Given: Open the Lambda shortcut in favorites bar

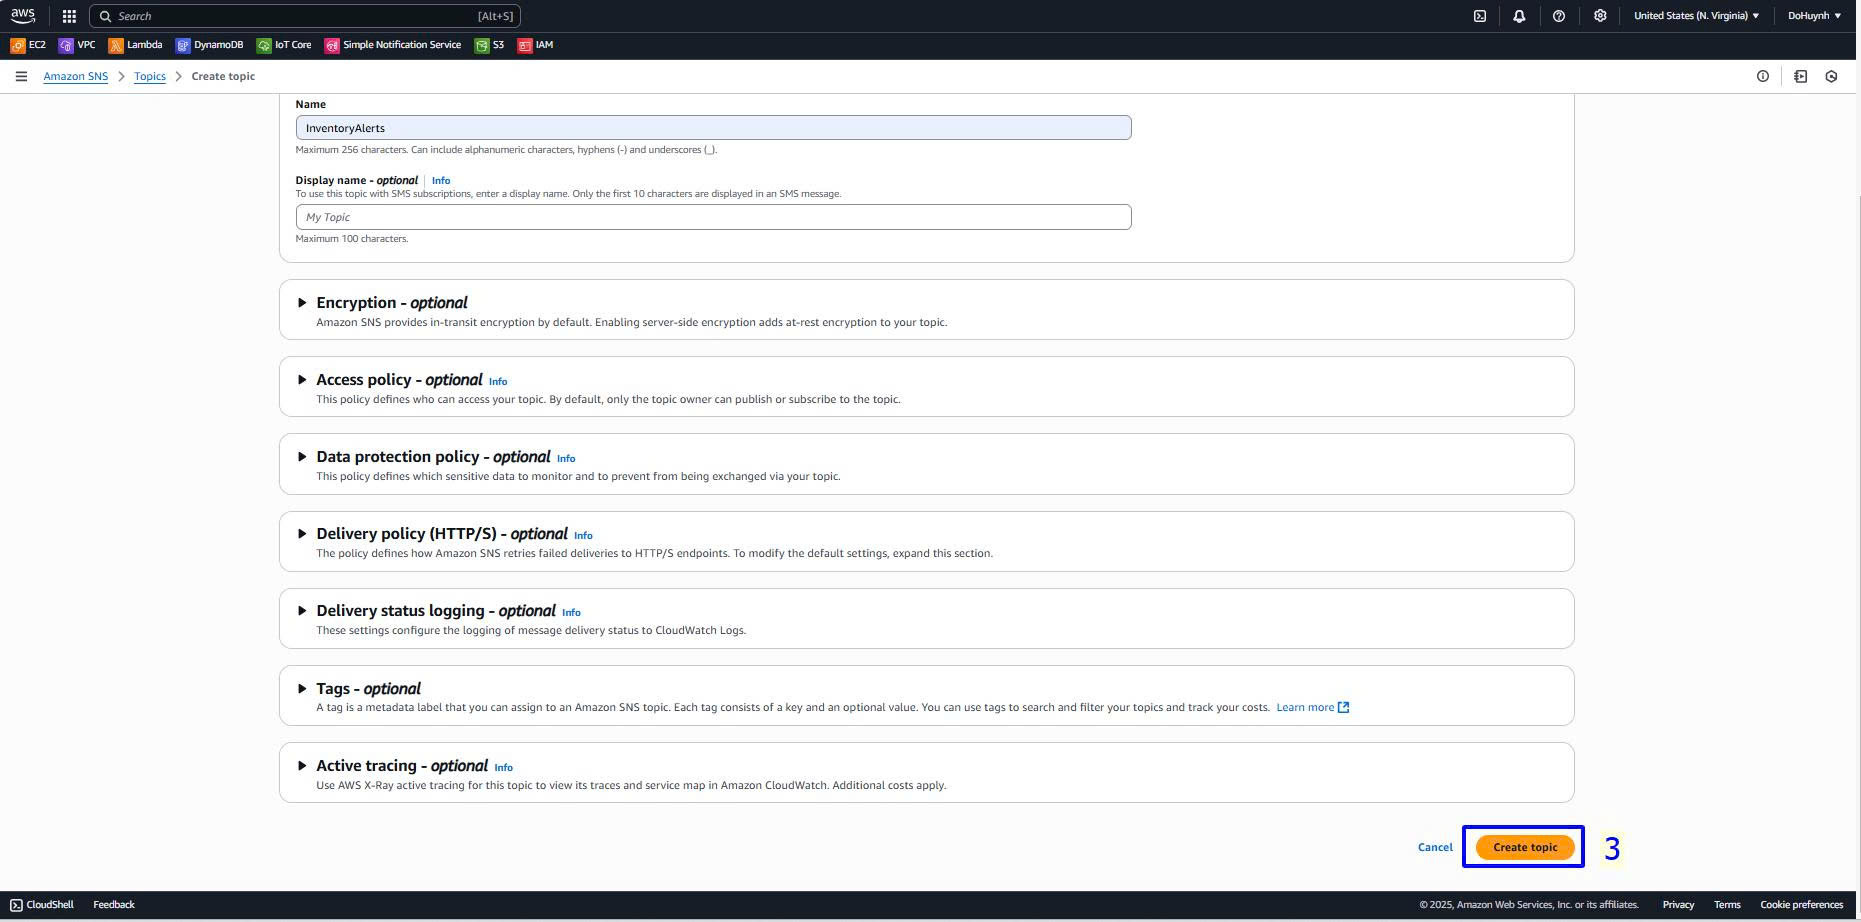Looking at the screenshot, I should [135, 45].
